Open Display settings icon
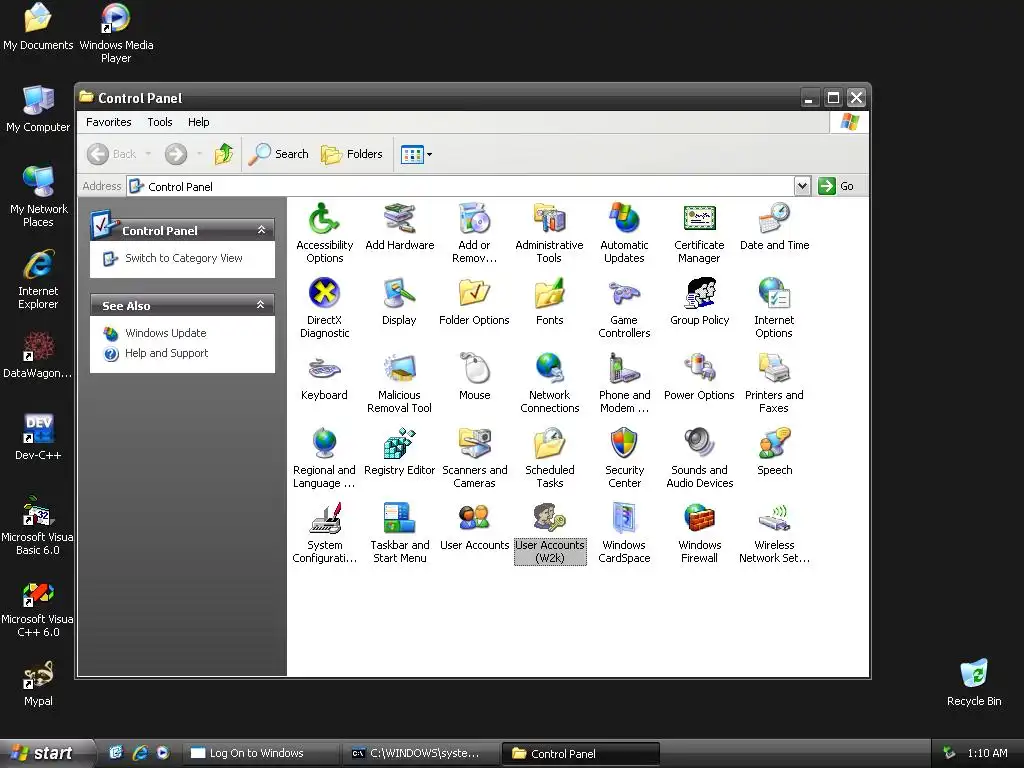 (x=400, y=301)
